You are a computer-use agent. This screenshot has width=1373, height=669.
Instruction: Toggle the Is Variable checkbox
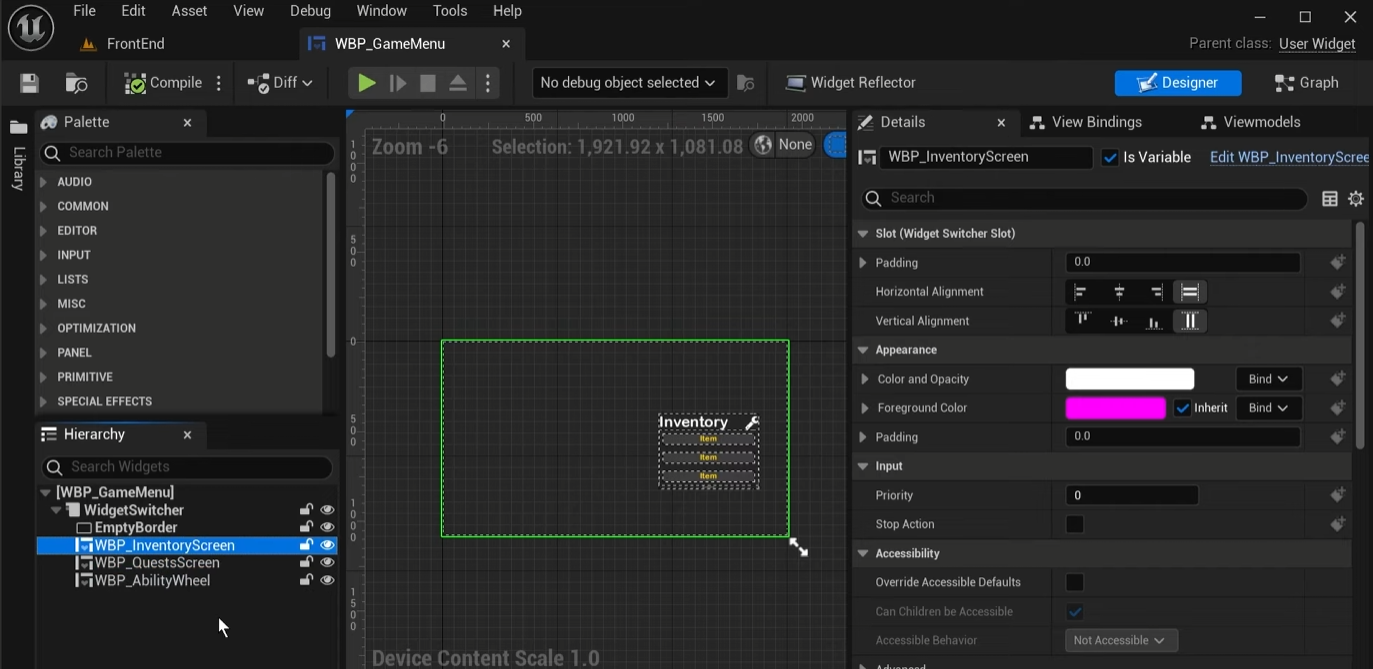(1110, 157)
